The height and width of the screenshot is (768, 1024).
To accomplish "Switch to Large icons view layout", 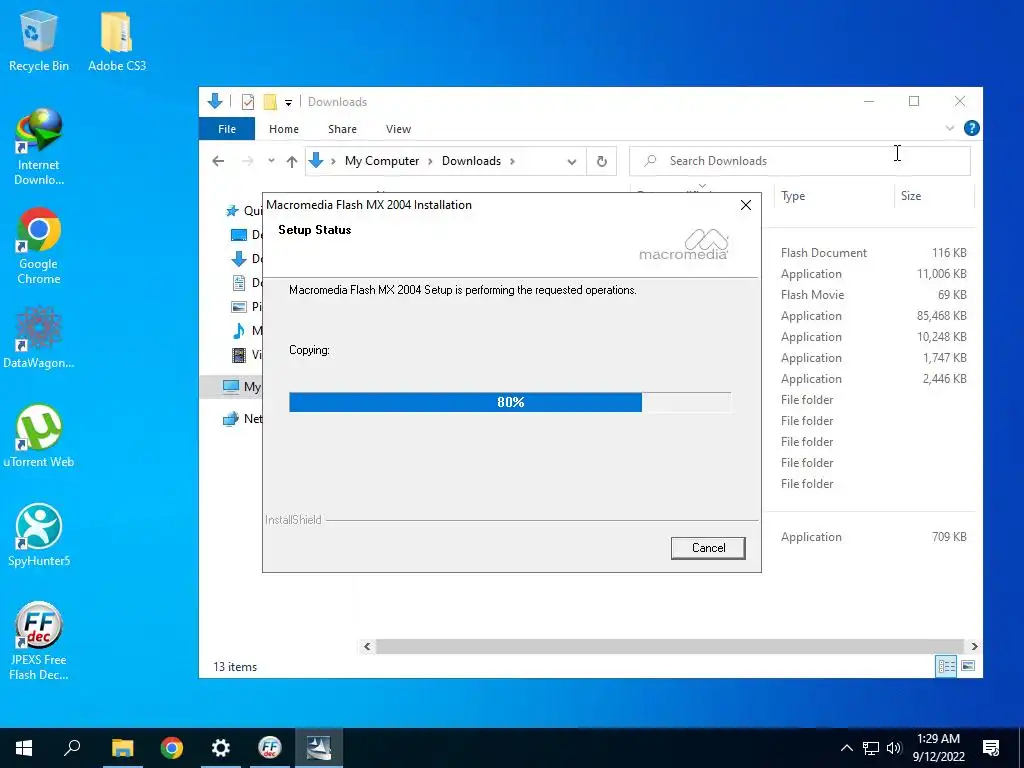I will pyautogui.click(x=968, y=666).
